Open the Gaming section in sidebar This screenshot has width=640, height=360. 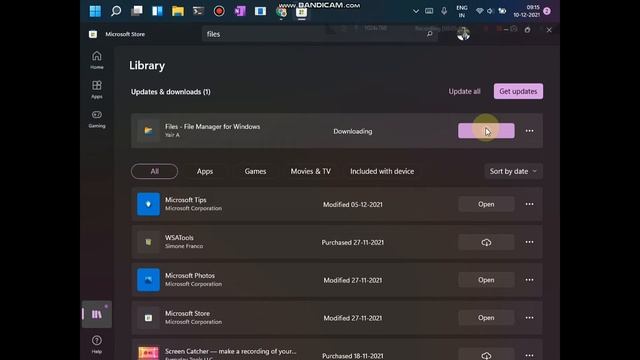point(97,118)
